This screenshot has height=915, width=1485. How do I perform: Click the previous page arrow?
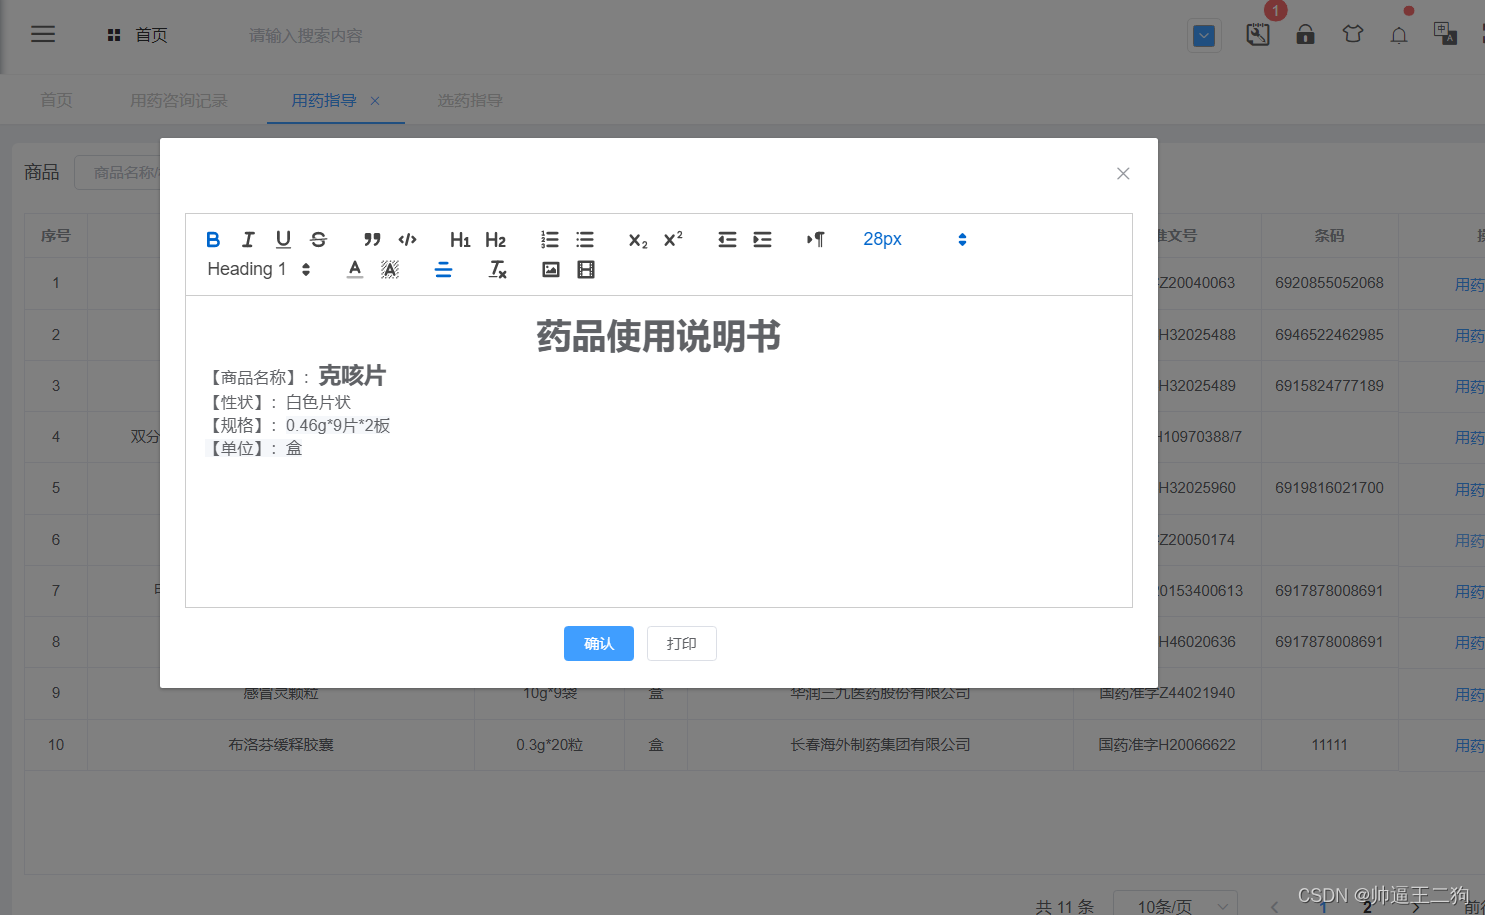pyautogui.click(x=1274, y=907)
